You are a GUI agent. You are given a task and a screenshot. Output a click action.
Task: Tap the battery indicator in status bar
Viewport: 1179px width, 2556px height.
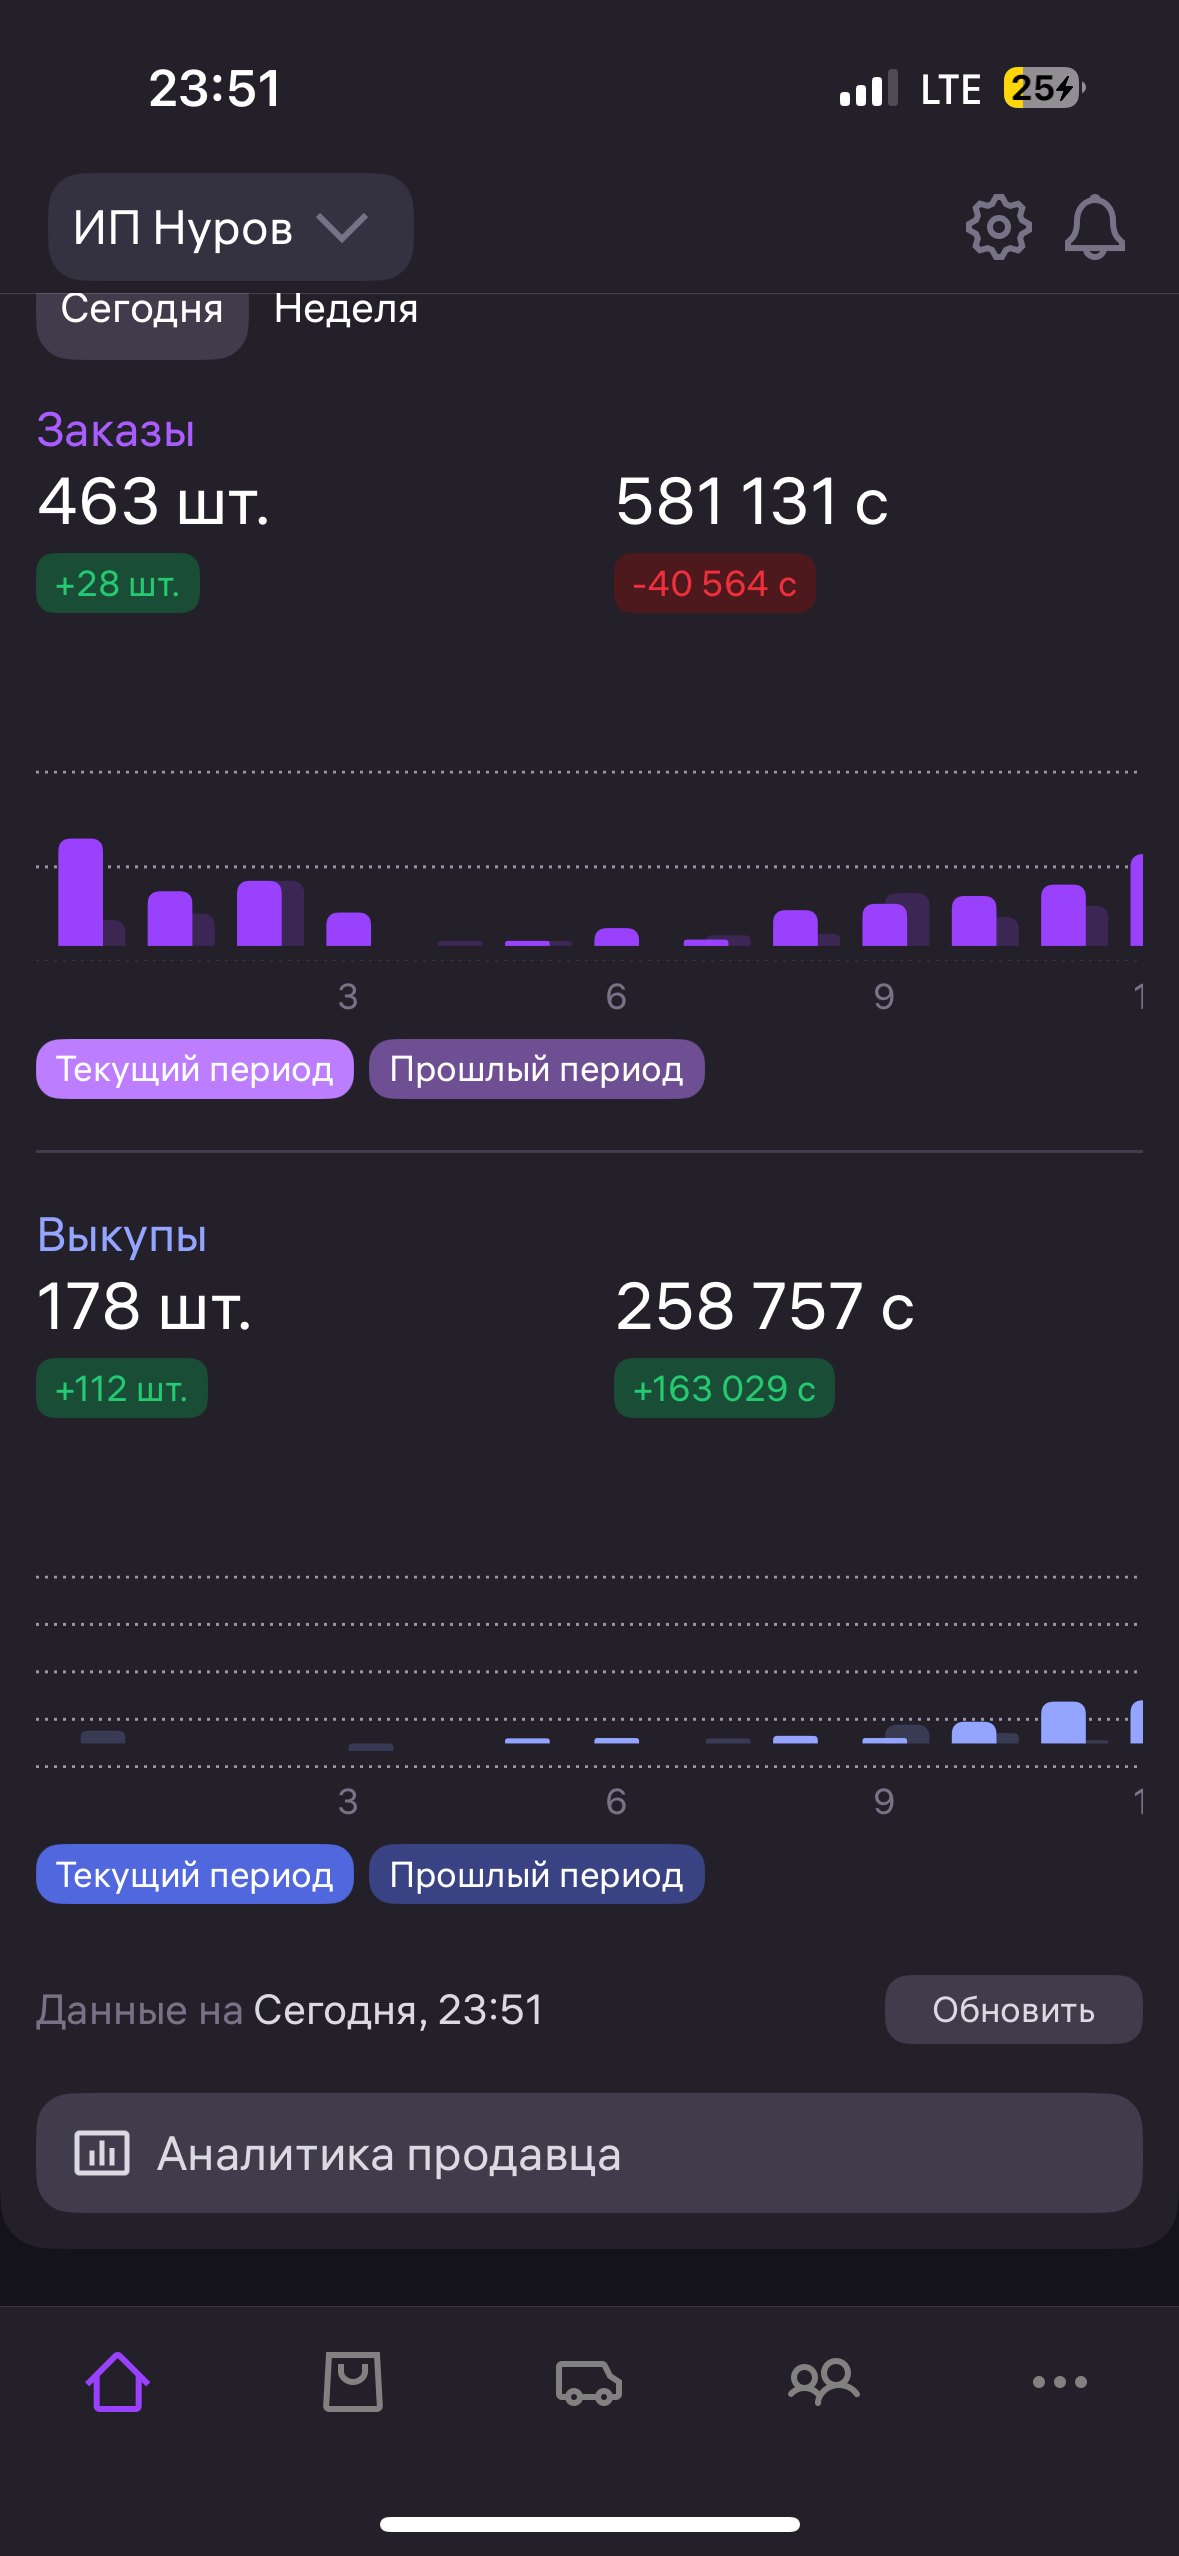click(1044, 88)
